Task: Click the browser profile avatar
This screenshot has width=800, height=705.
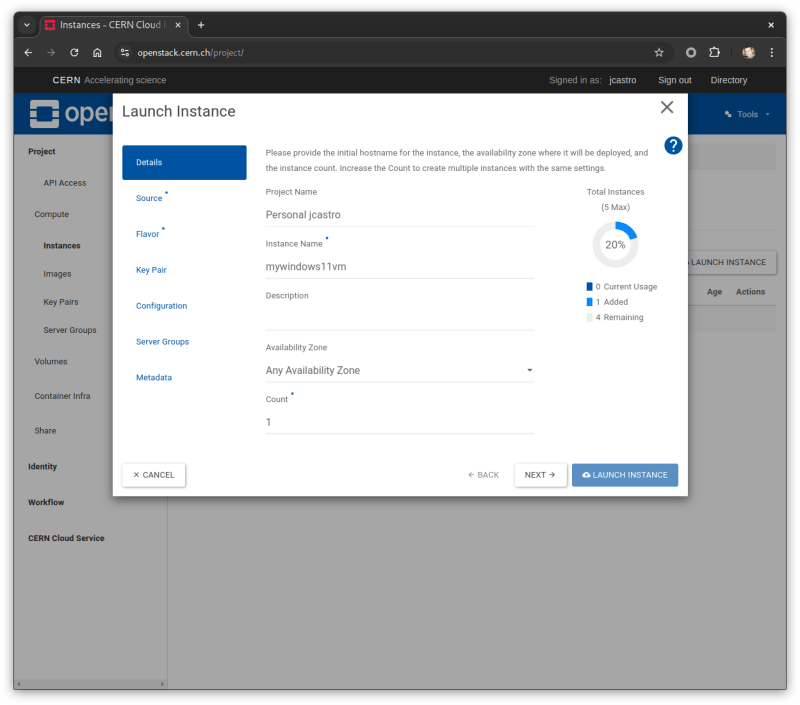Action: pyautogui.click(x=748, y=52)
